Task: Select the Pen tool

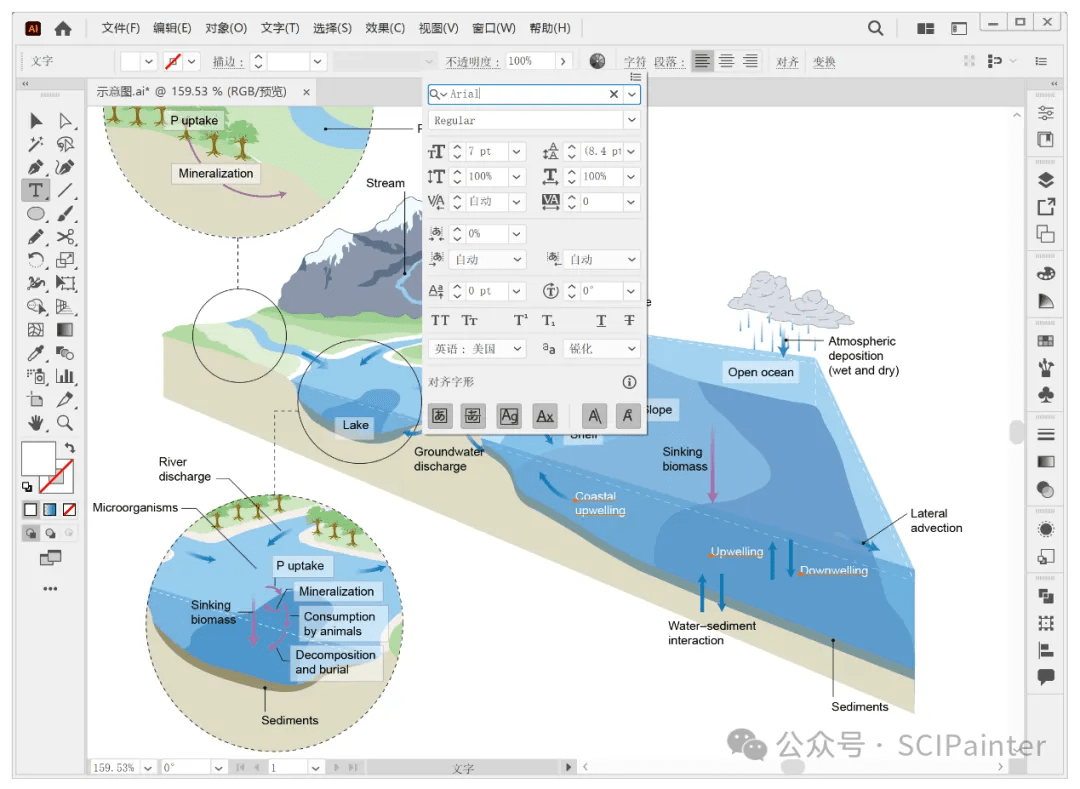Action: 36,167
